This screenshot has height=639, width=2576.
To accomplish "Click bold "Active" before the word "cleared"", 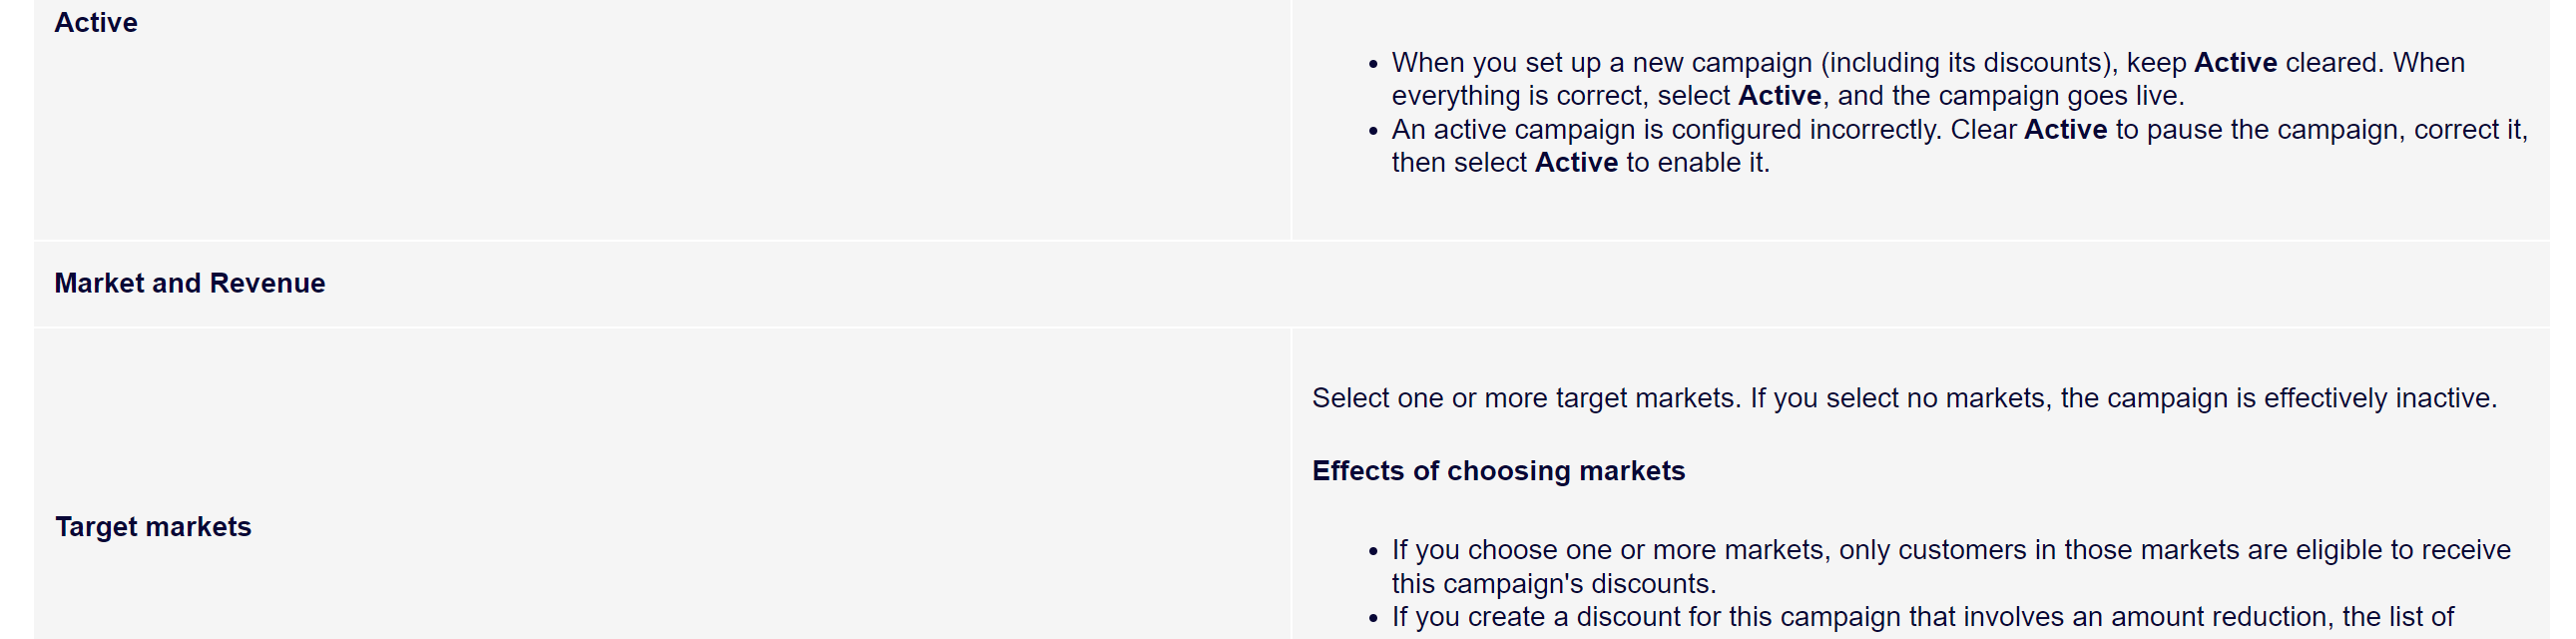I will 2235,63.
